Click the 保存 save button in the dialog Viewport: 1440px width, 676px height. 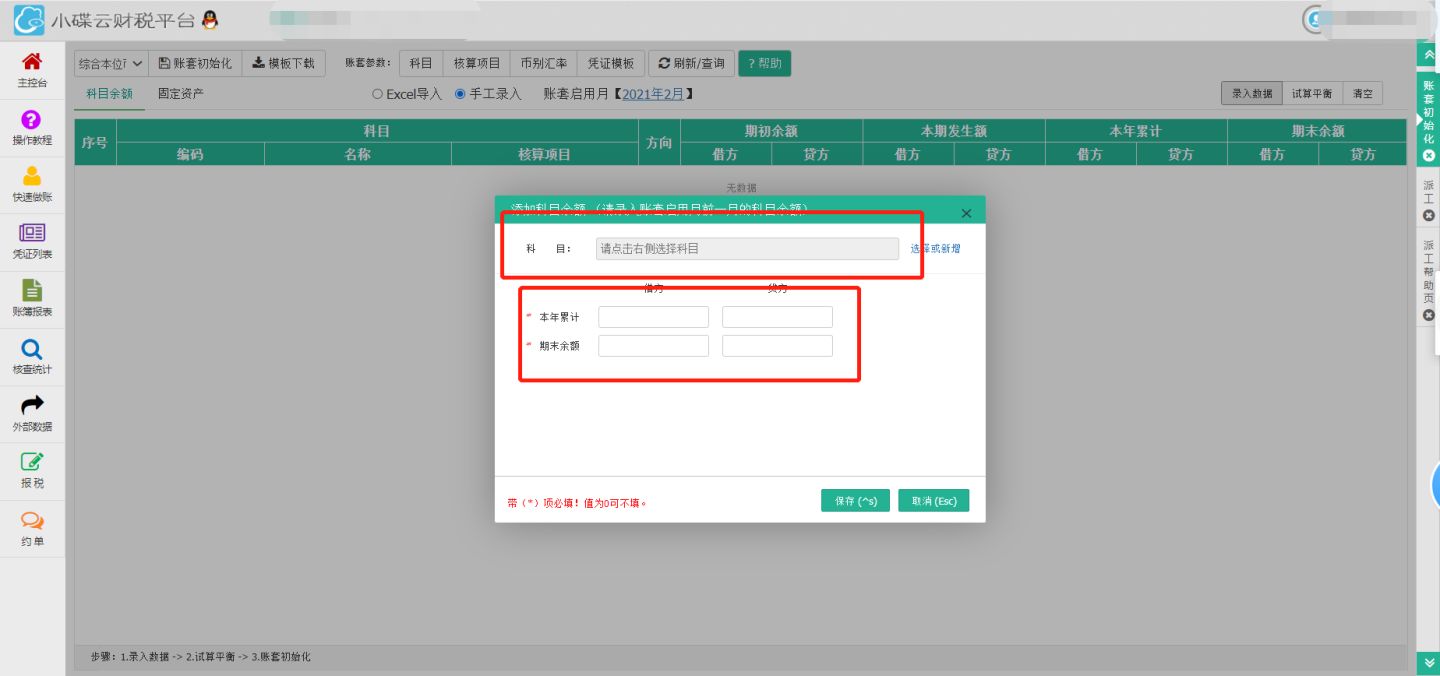pyautogui.click(x=855, y=500)
